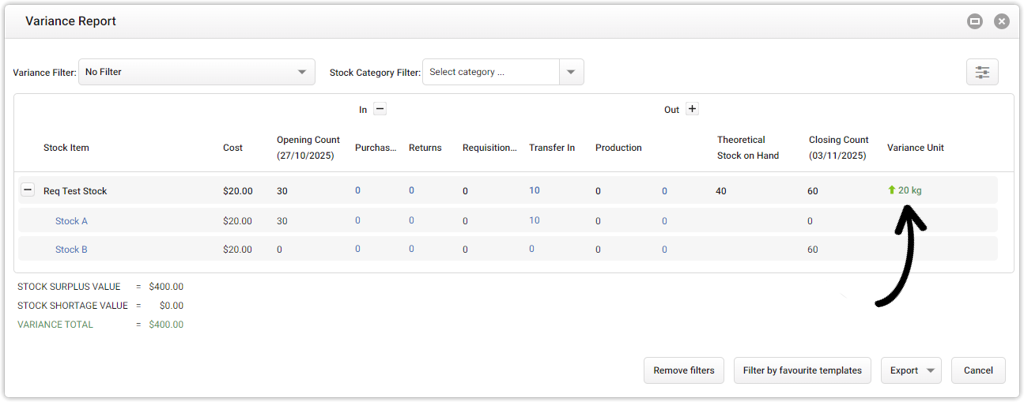The height and width of the screenshot is (402, 1024).
Task: Close the Variance Report dialog
Action: click(x=1001, y=21)
